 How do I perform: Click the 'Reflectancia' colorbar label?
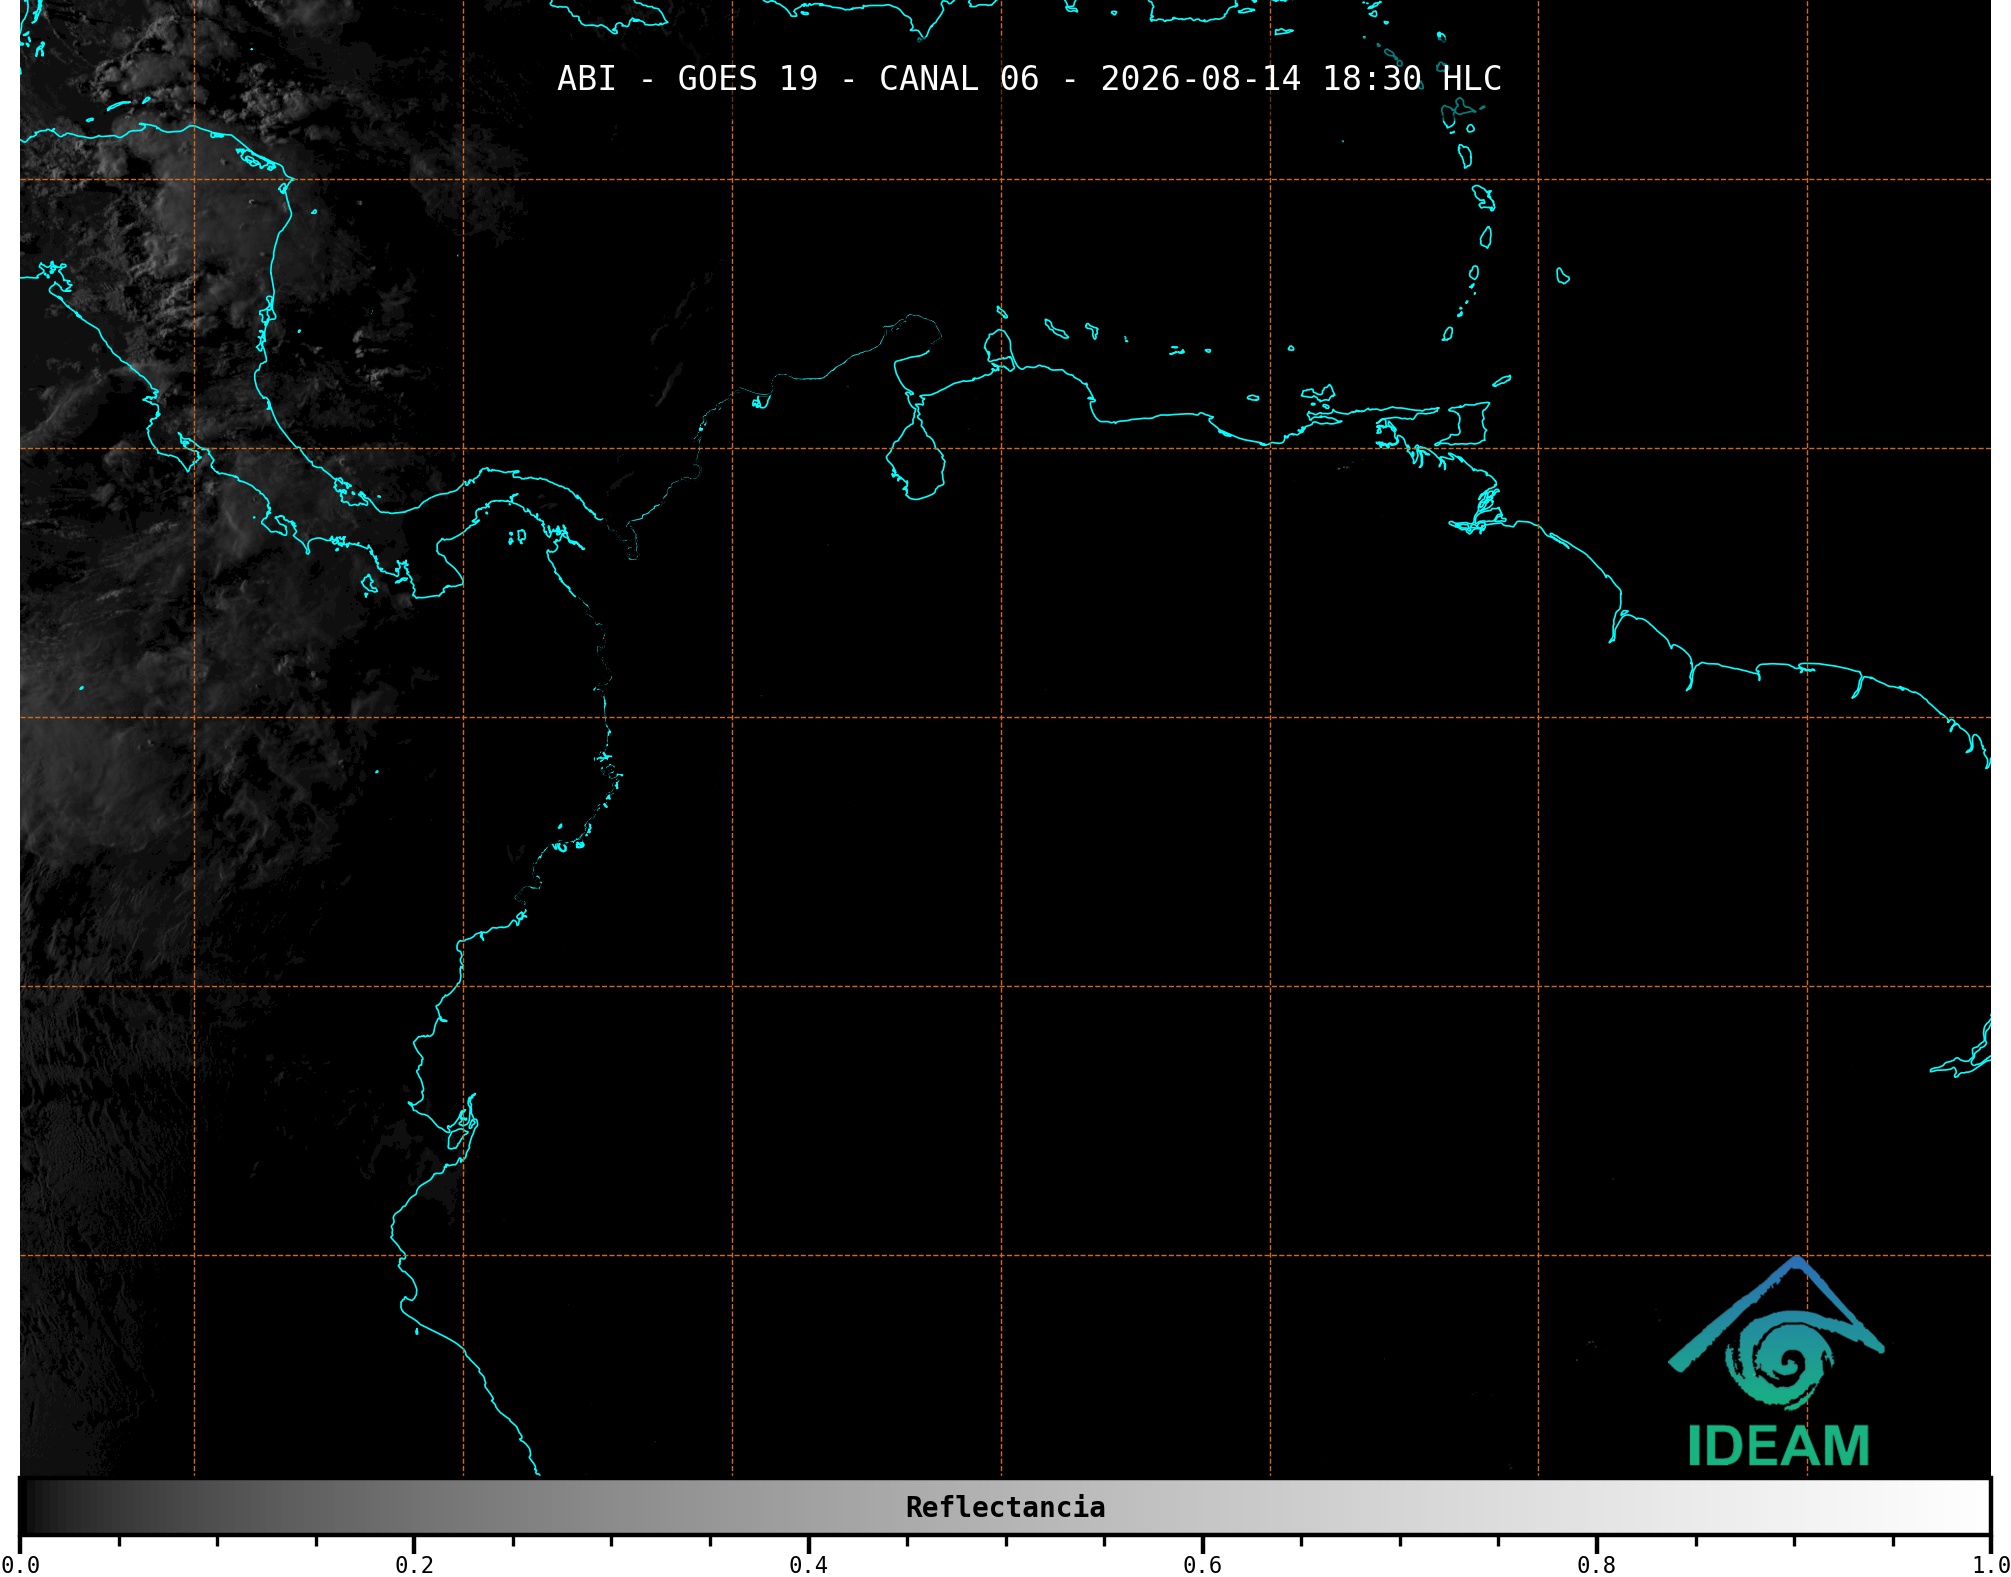tap(1005, 1507)
